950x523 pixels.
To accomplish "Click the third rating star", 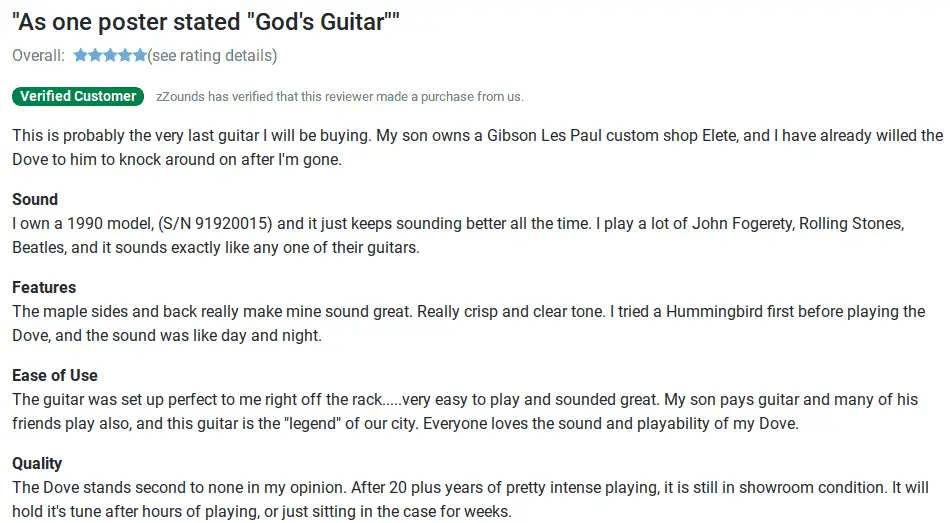I will point(110,56).
